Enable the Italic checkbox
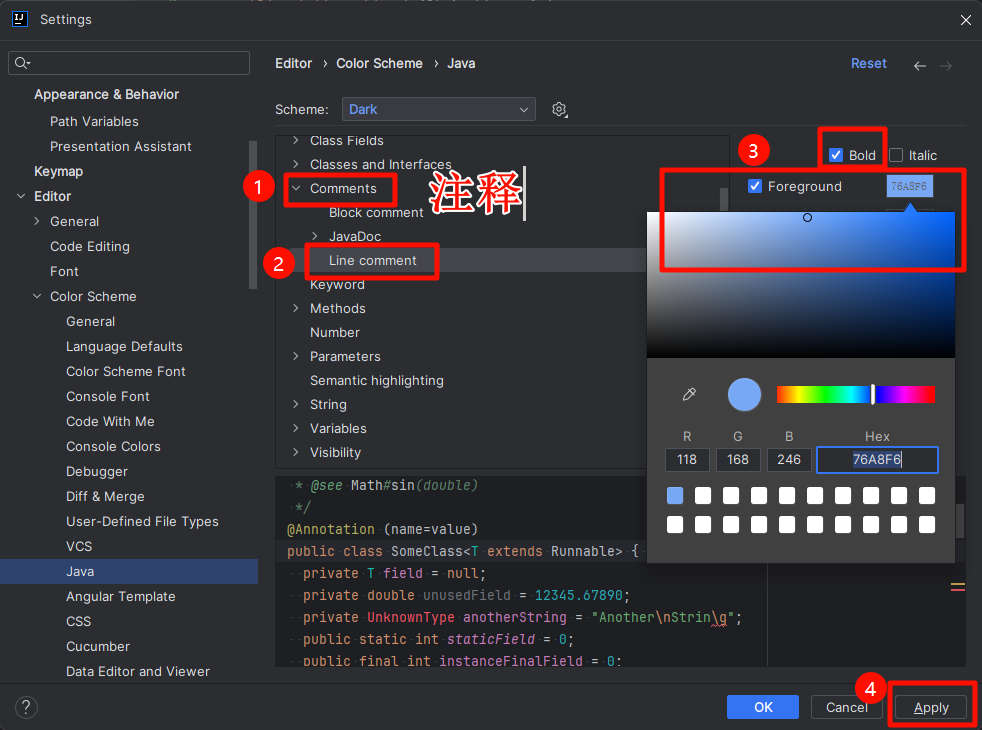Viewport: 982px width, 730px height. [x=896, y=155]
